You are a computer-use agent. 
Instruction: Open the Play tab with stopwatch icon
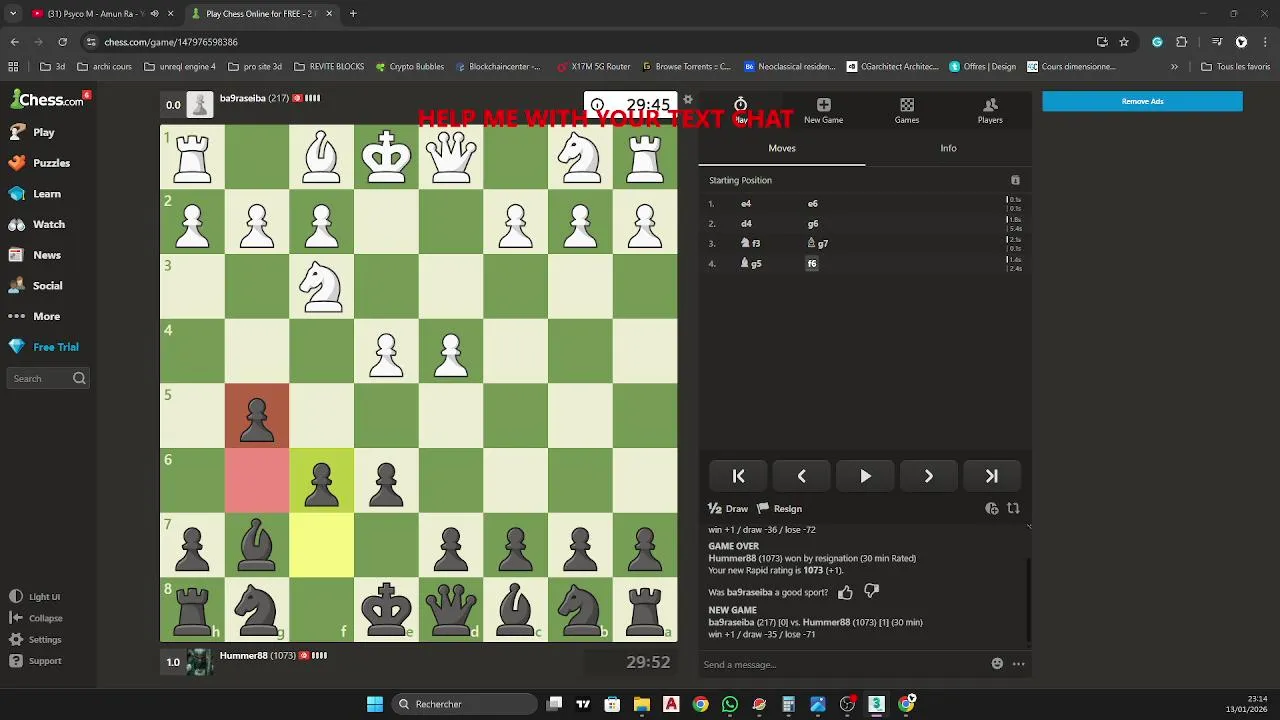pyautogui.click(x=740, y=110)
